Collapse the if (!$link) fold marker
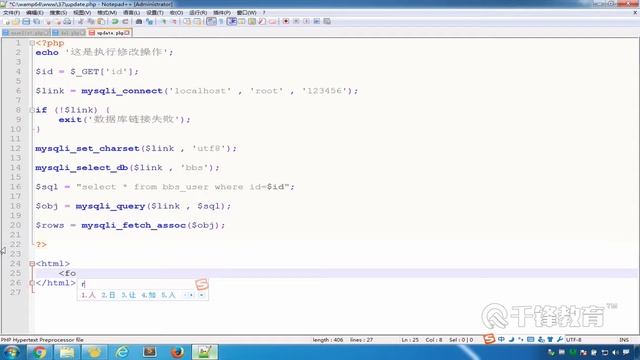The width and height of the screenshot is (640, 360). pos(32,110)
